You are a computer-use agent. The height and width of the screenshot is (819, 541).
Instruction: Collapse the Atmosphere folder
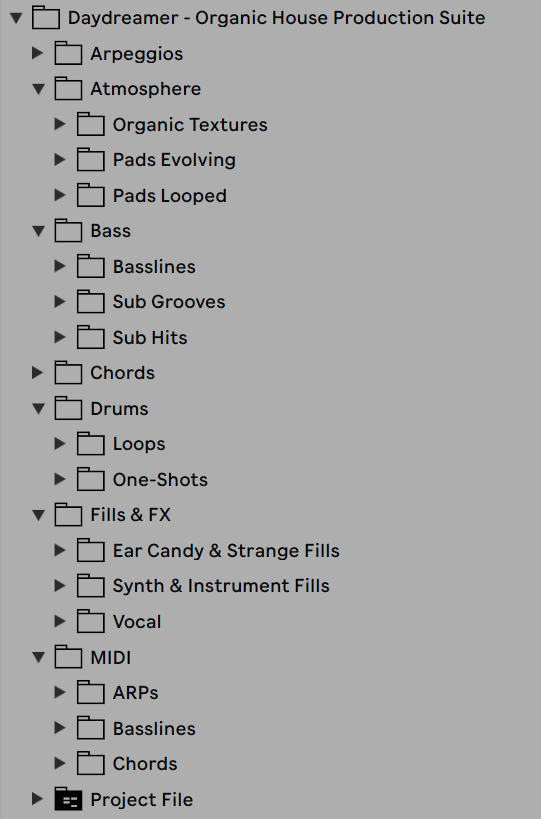38,89
